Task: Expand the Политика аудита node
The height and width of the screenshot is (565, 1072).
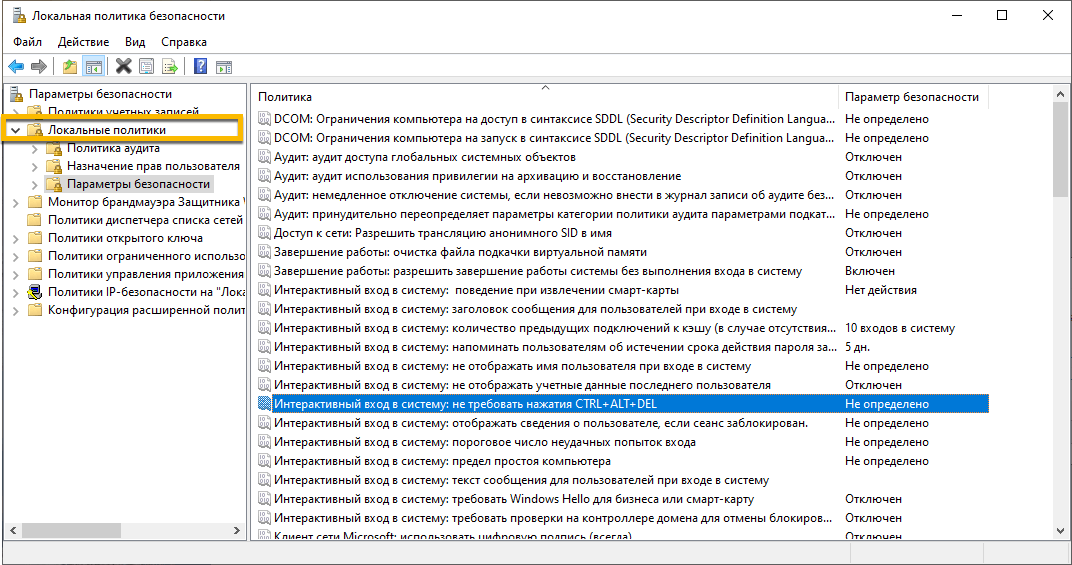Action: click(x=34, y=149)
